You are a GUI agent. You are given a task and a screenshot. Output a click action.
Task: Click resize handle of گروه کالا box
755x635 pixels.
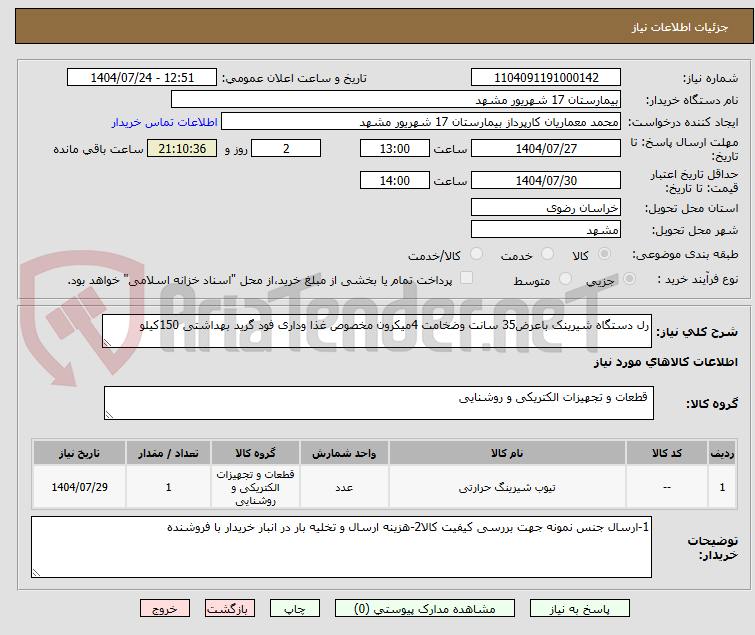pos(109,415)
